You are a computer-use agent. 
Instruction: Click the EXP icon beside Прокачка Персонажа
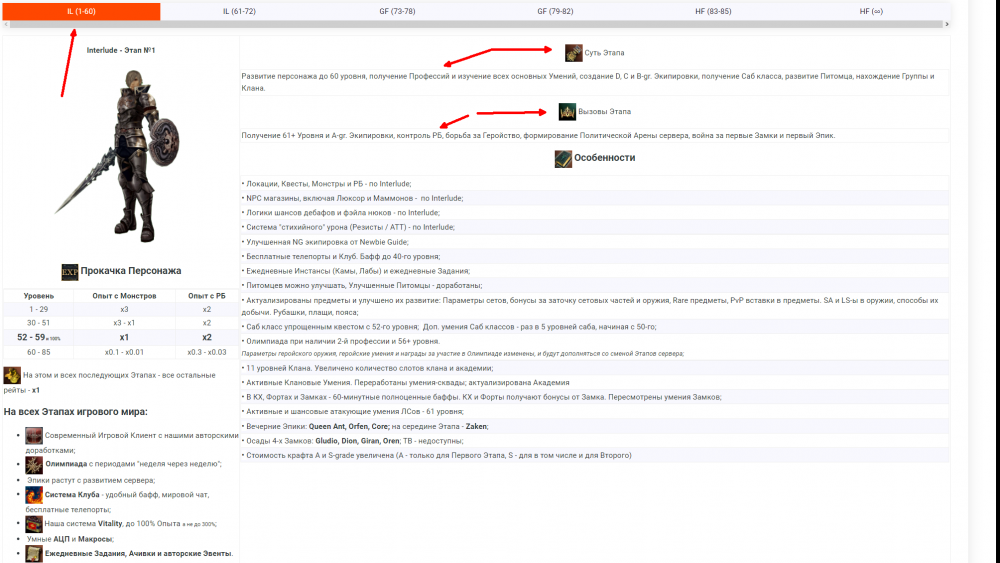69,271
